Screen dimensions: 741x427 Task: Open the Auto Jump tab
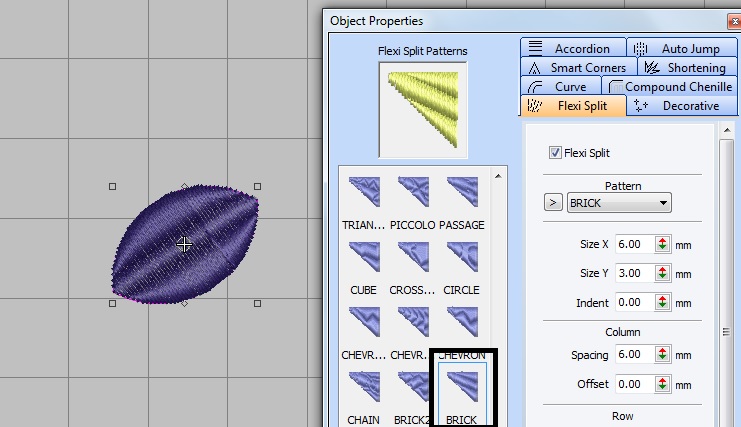(681, 48)
